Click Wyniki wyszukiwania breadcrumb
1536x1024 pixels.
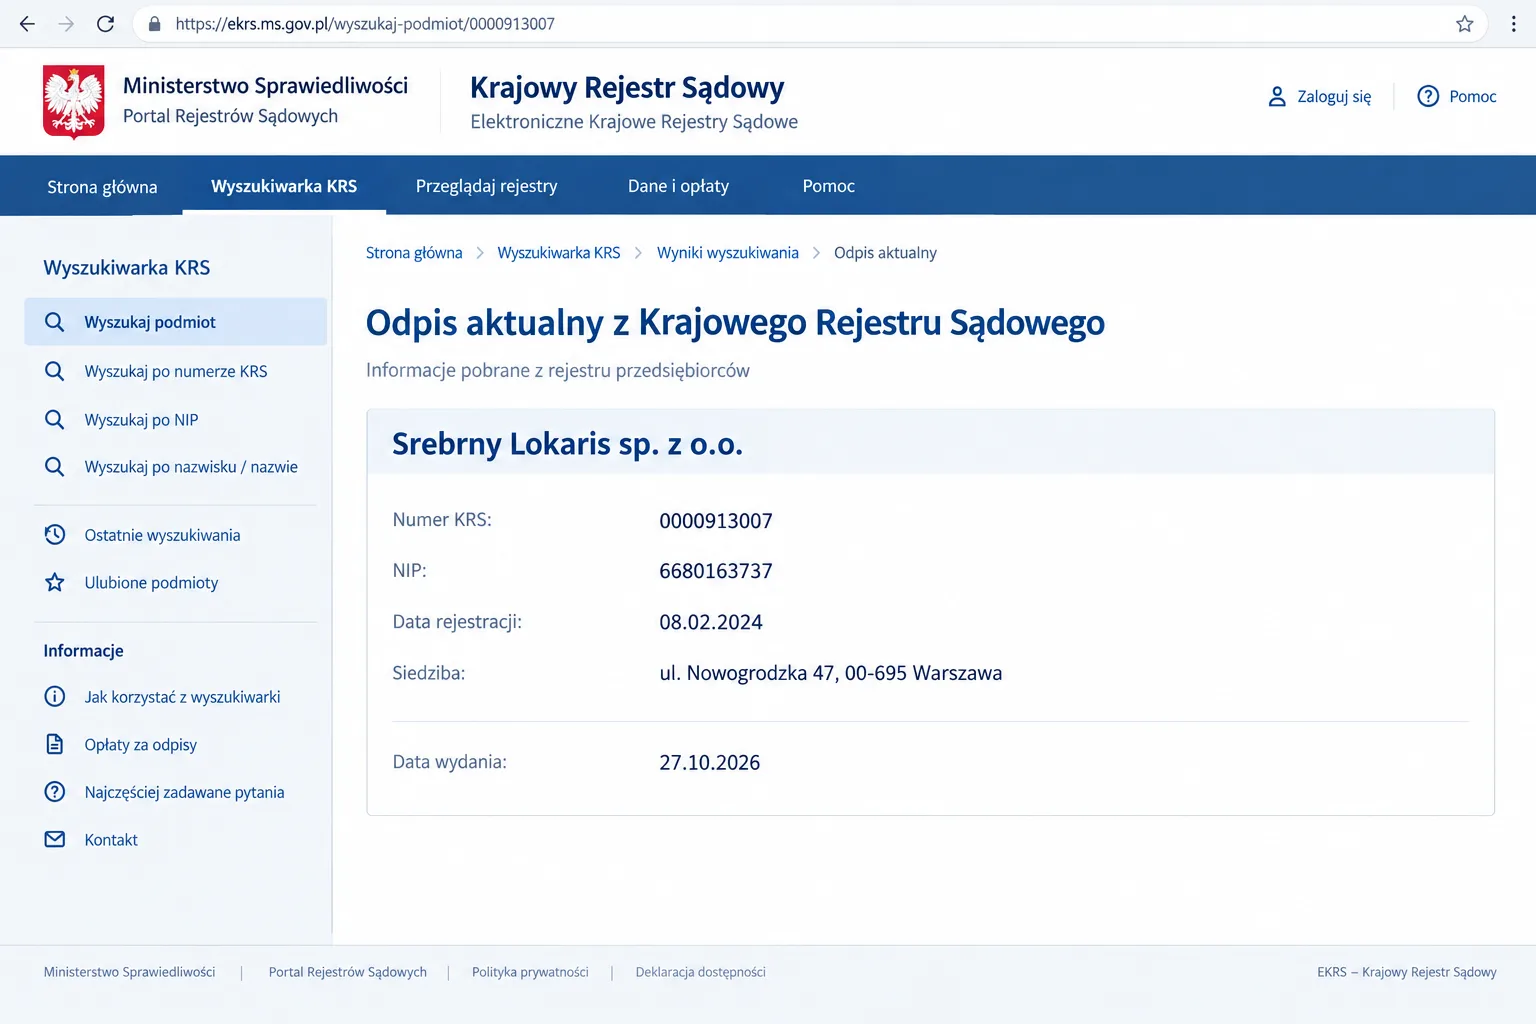pyautogui.click(x=728, y=253)
